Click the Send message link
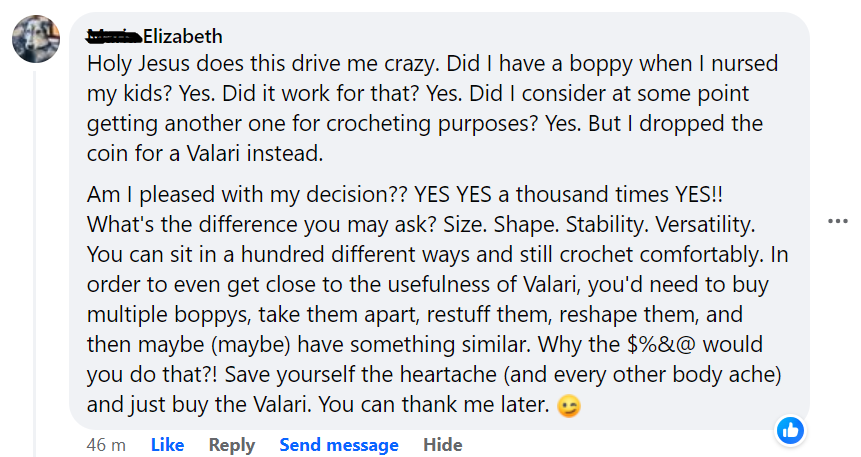 [x=339, y=445]
